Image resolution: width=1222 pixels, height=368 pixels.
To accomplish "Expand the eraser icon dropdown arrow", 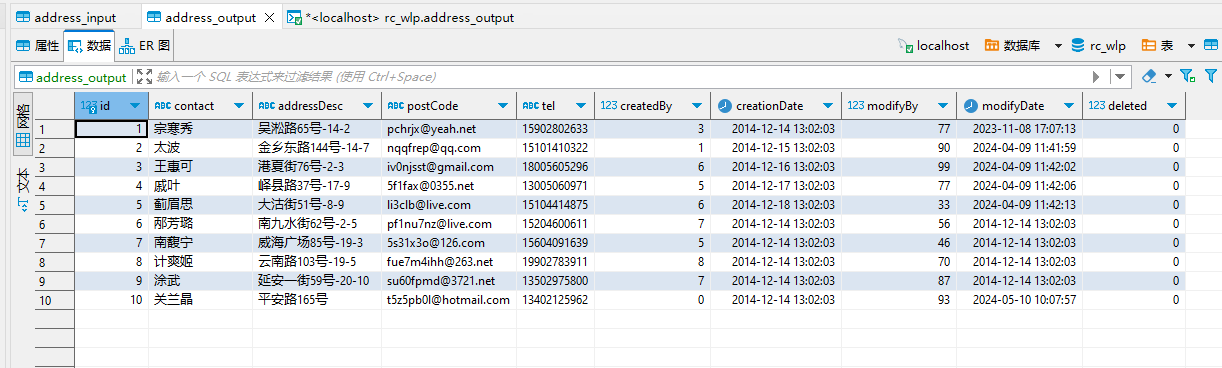I will (x=1167, y=77).
